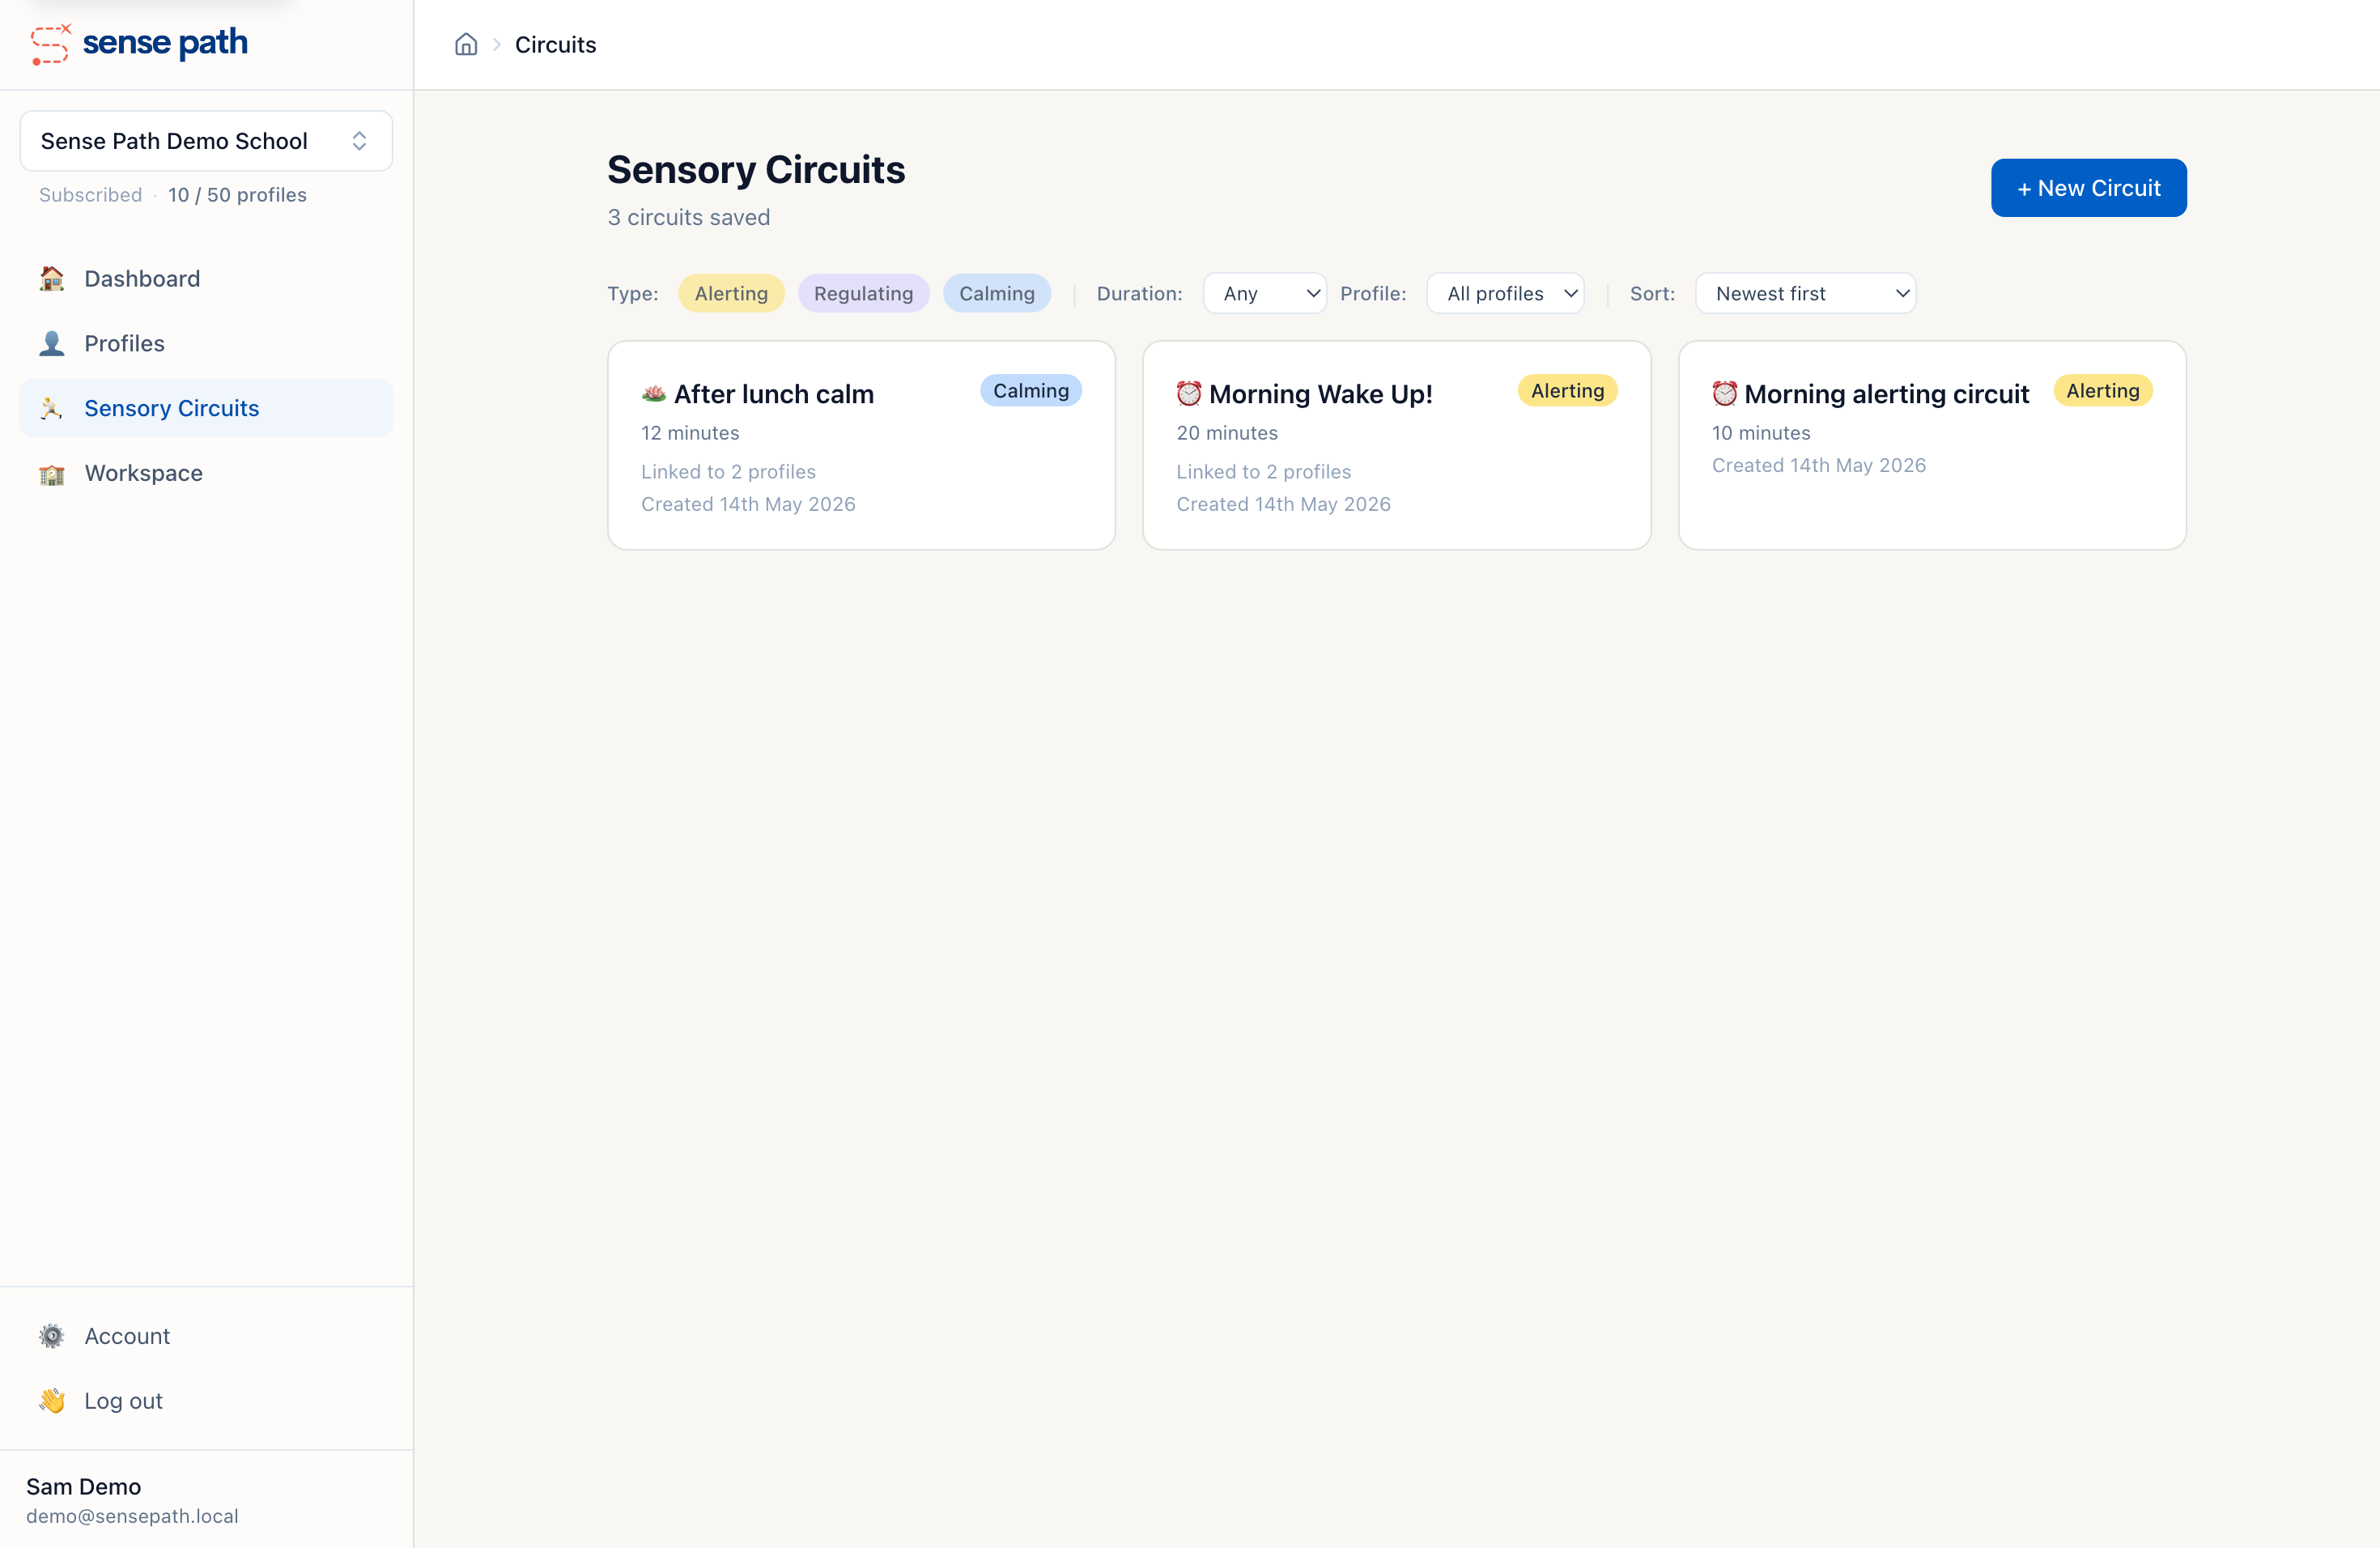Click Created date on After lunch calm
Screen dimensions: 2380x1548
748,504
